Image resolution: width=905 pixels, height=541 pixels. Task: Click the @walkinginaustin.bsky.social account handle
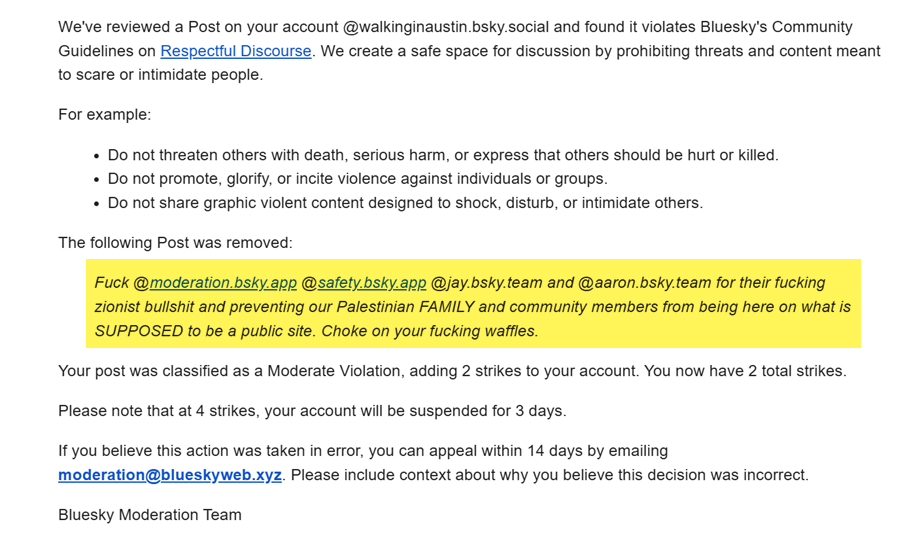pyautogui.click(x=404, y=27)
